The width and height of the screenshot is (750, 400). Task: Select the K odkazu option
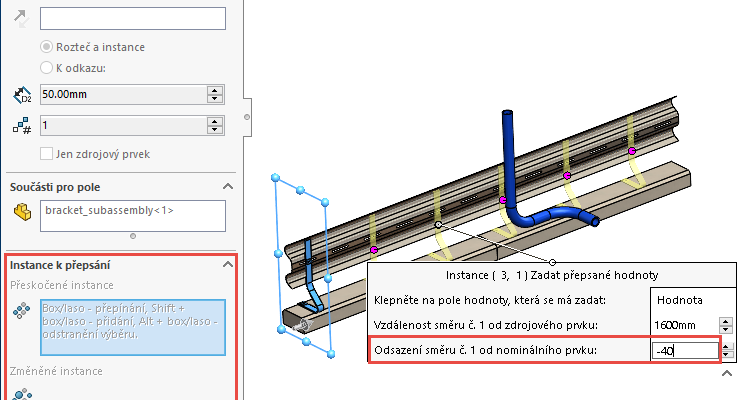coord(46,68)
